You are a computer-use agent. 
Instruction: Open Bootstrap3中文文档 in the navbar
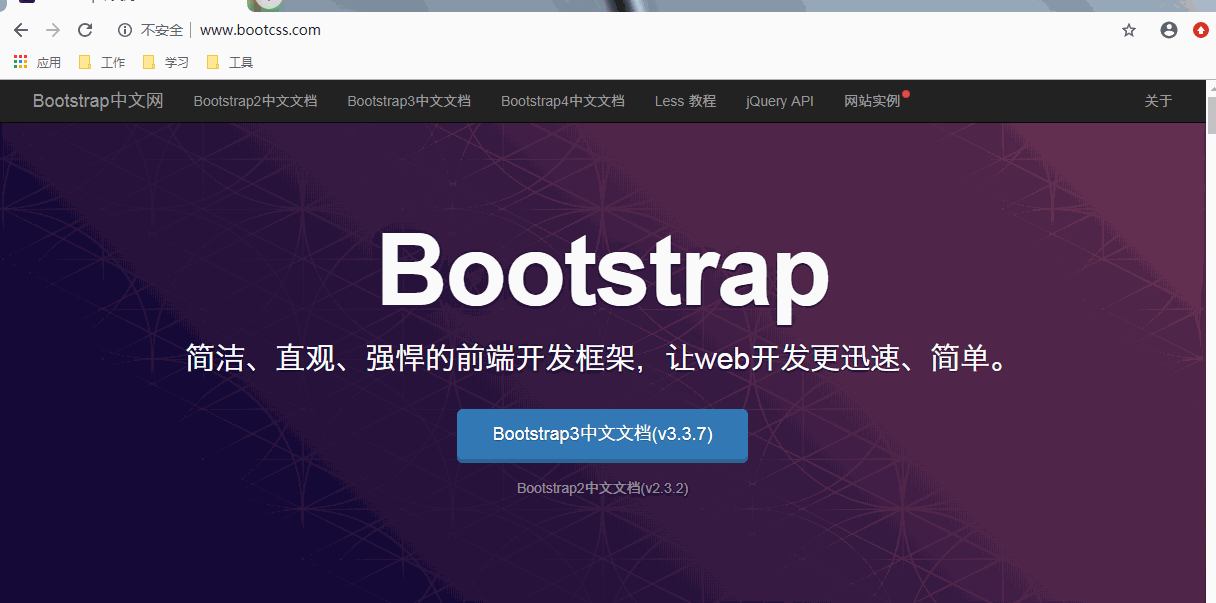coord(409,101)
